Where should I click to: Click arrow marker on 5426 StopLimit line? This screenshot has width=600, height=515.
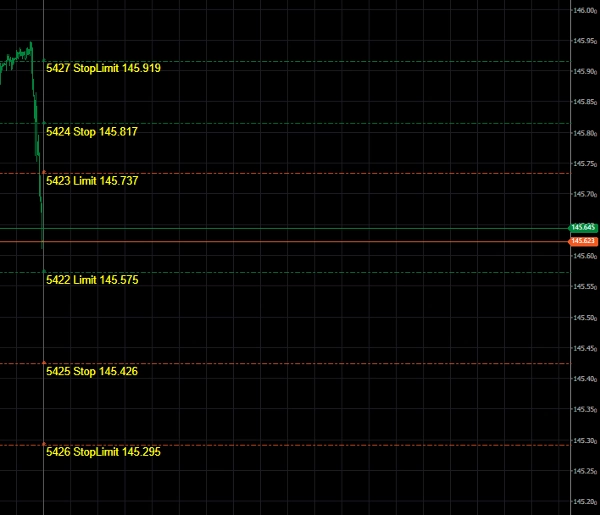[x=44, y=444]
